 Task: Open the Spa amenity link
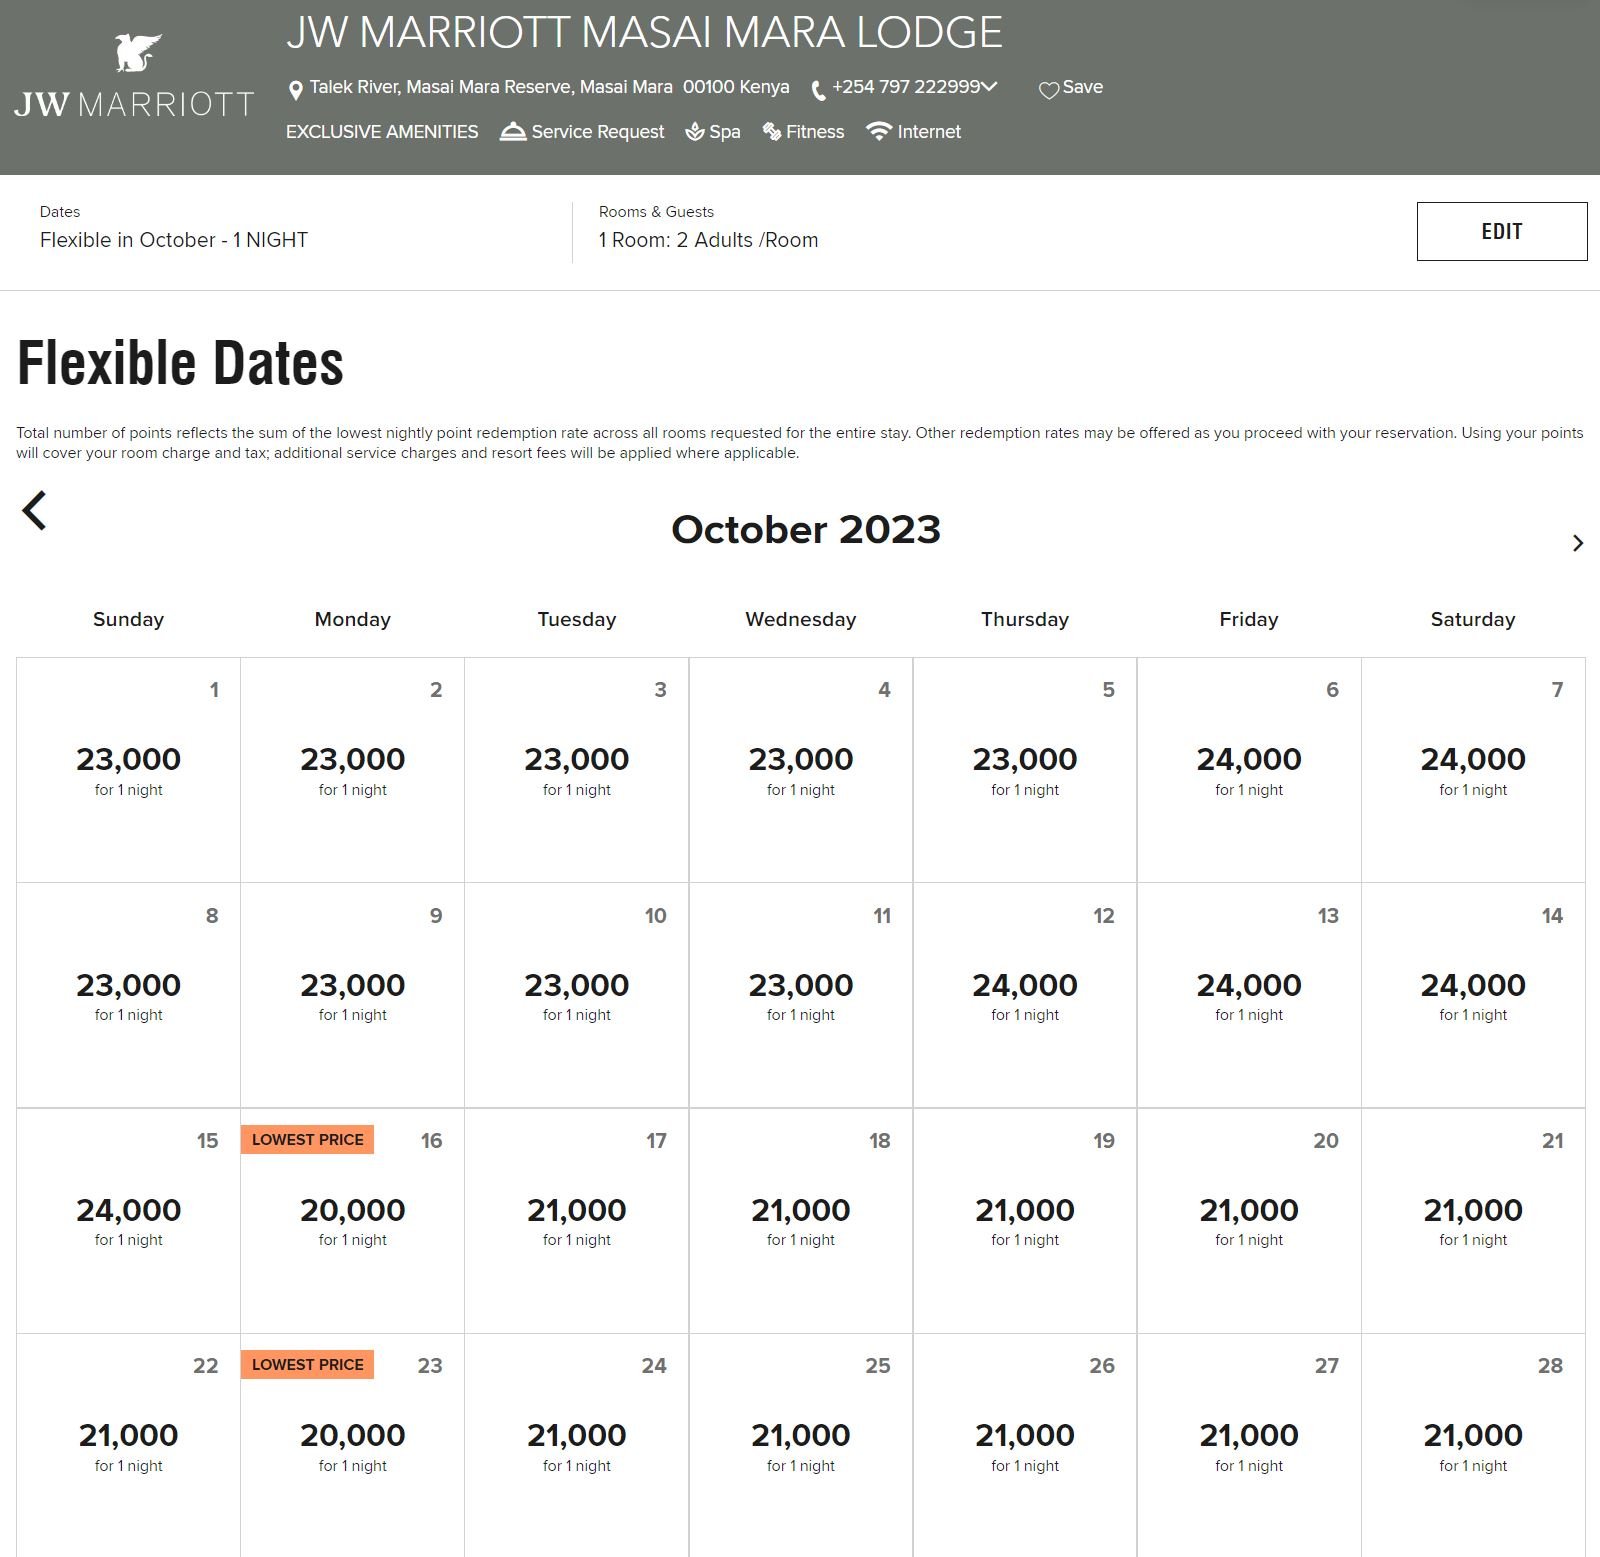pyautogui.click(x=713, y=132)
